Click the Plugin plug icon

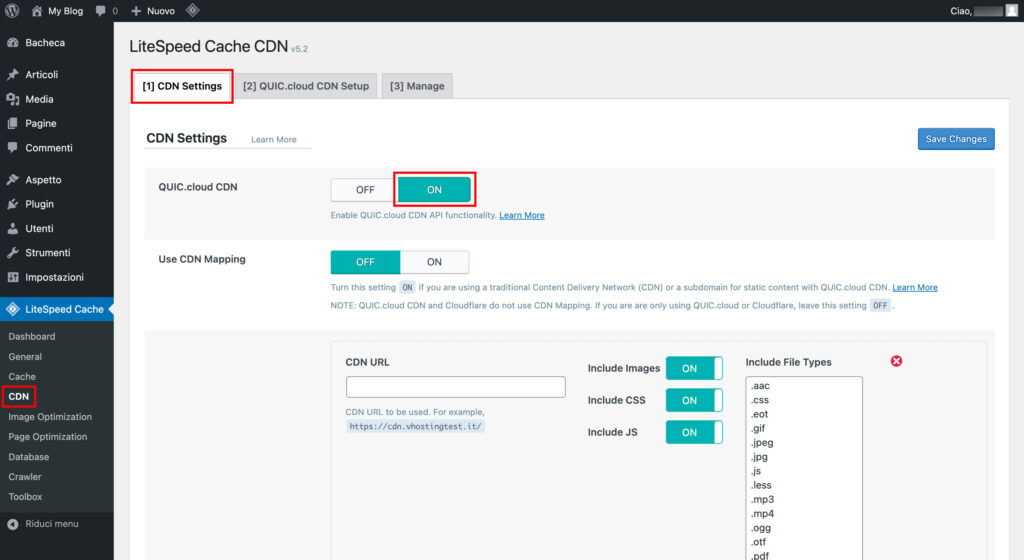tap(12, 204)
